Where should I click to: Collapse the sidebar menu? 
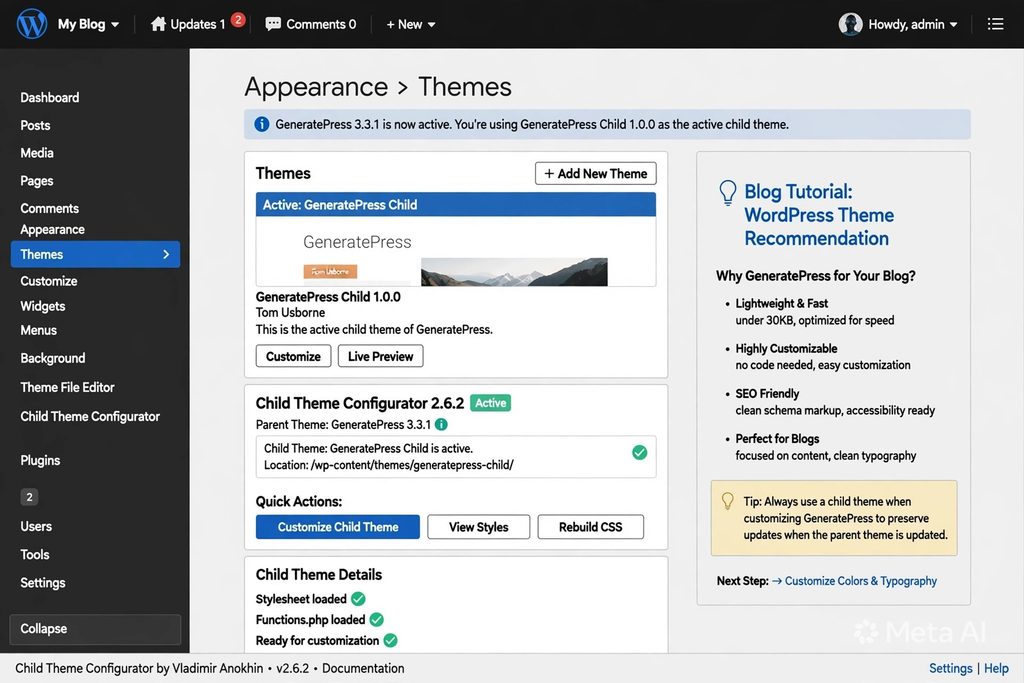click(x=95, y=629)
